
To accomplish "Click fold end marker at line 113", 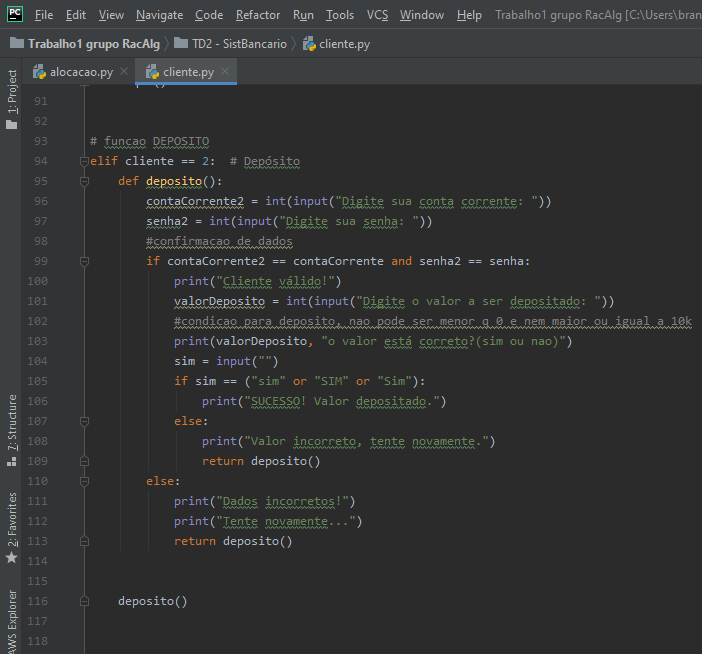I will 84,541.
